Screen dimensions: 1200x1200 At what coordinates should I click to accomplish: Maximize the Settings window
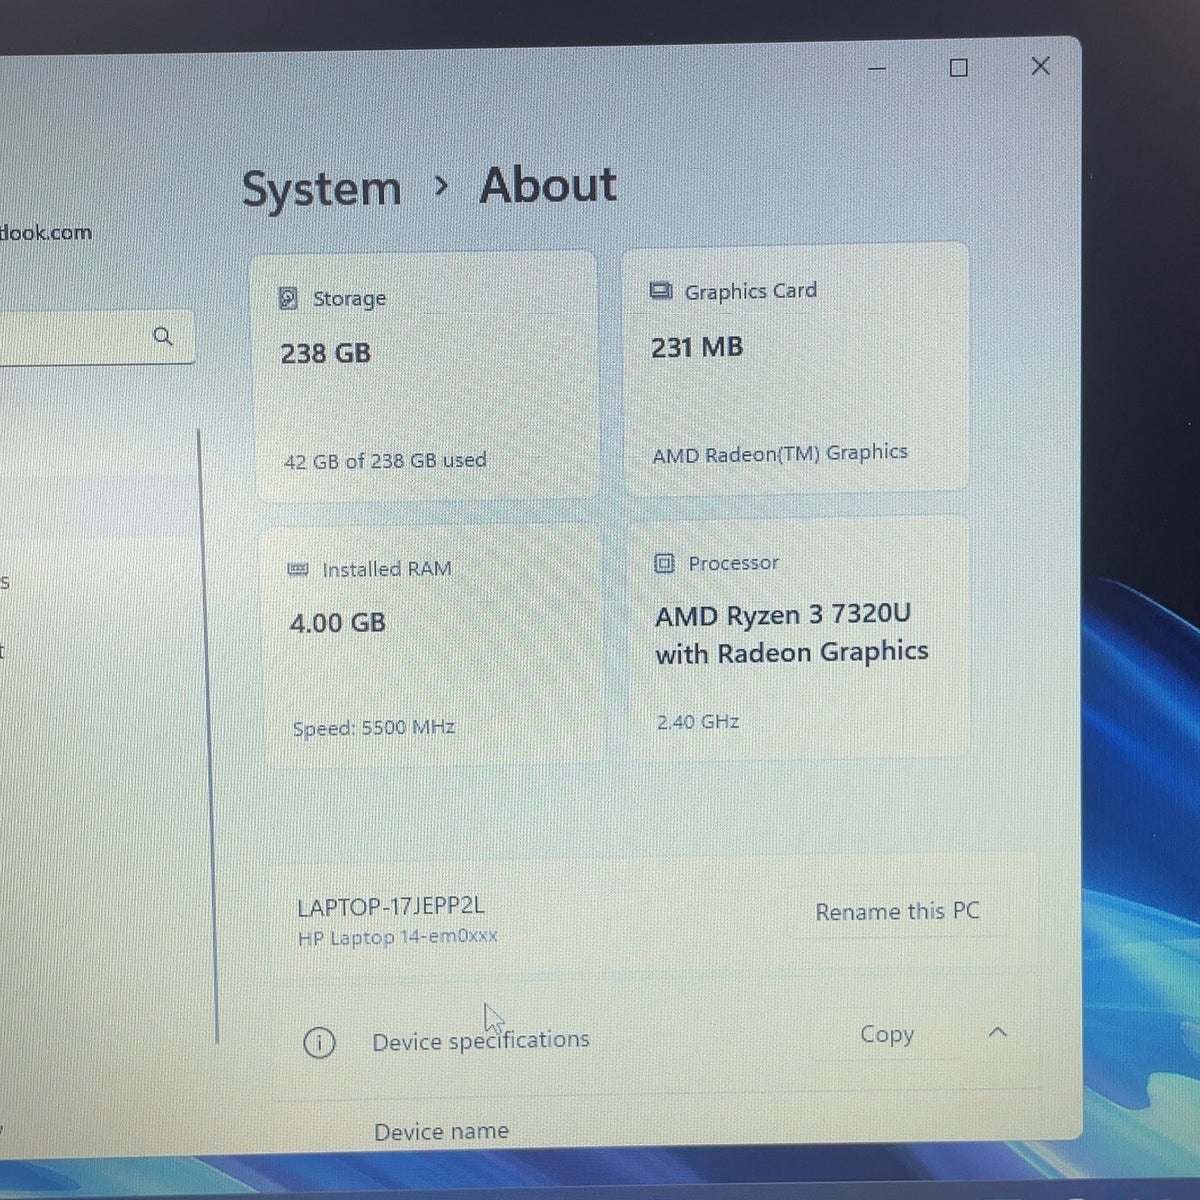958,68
